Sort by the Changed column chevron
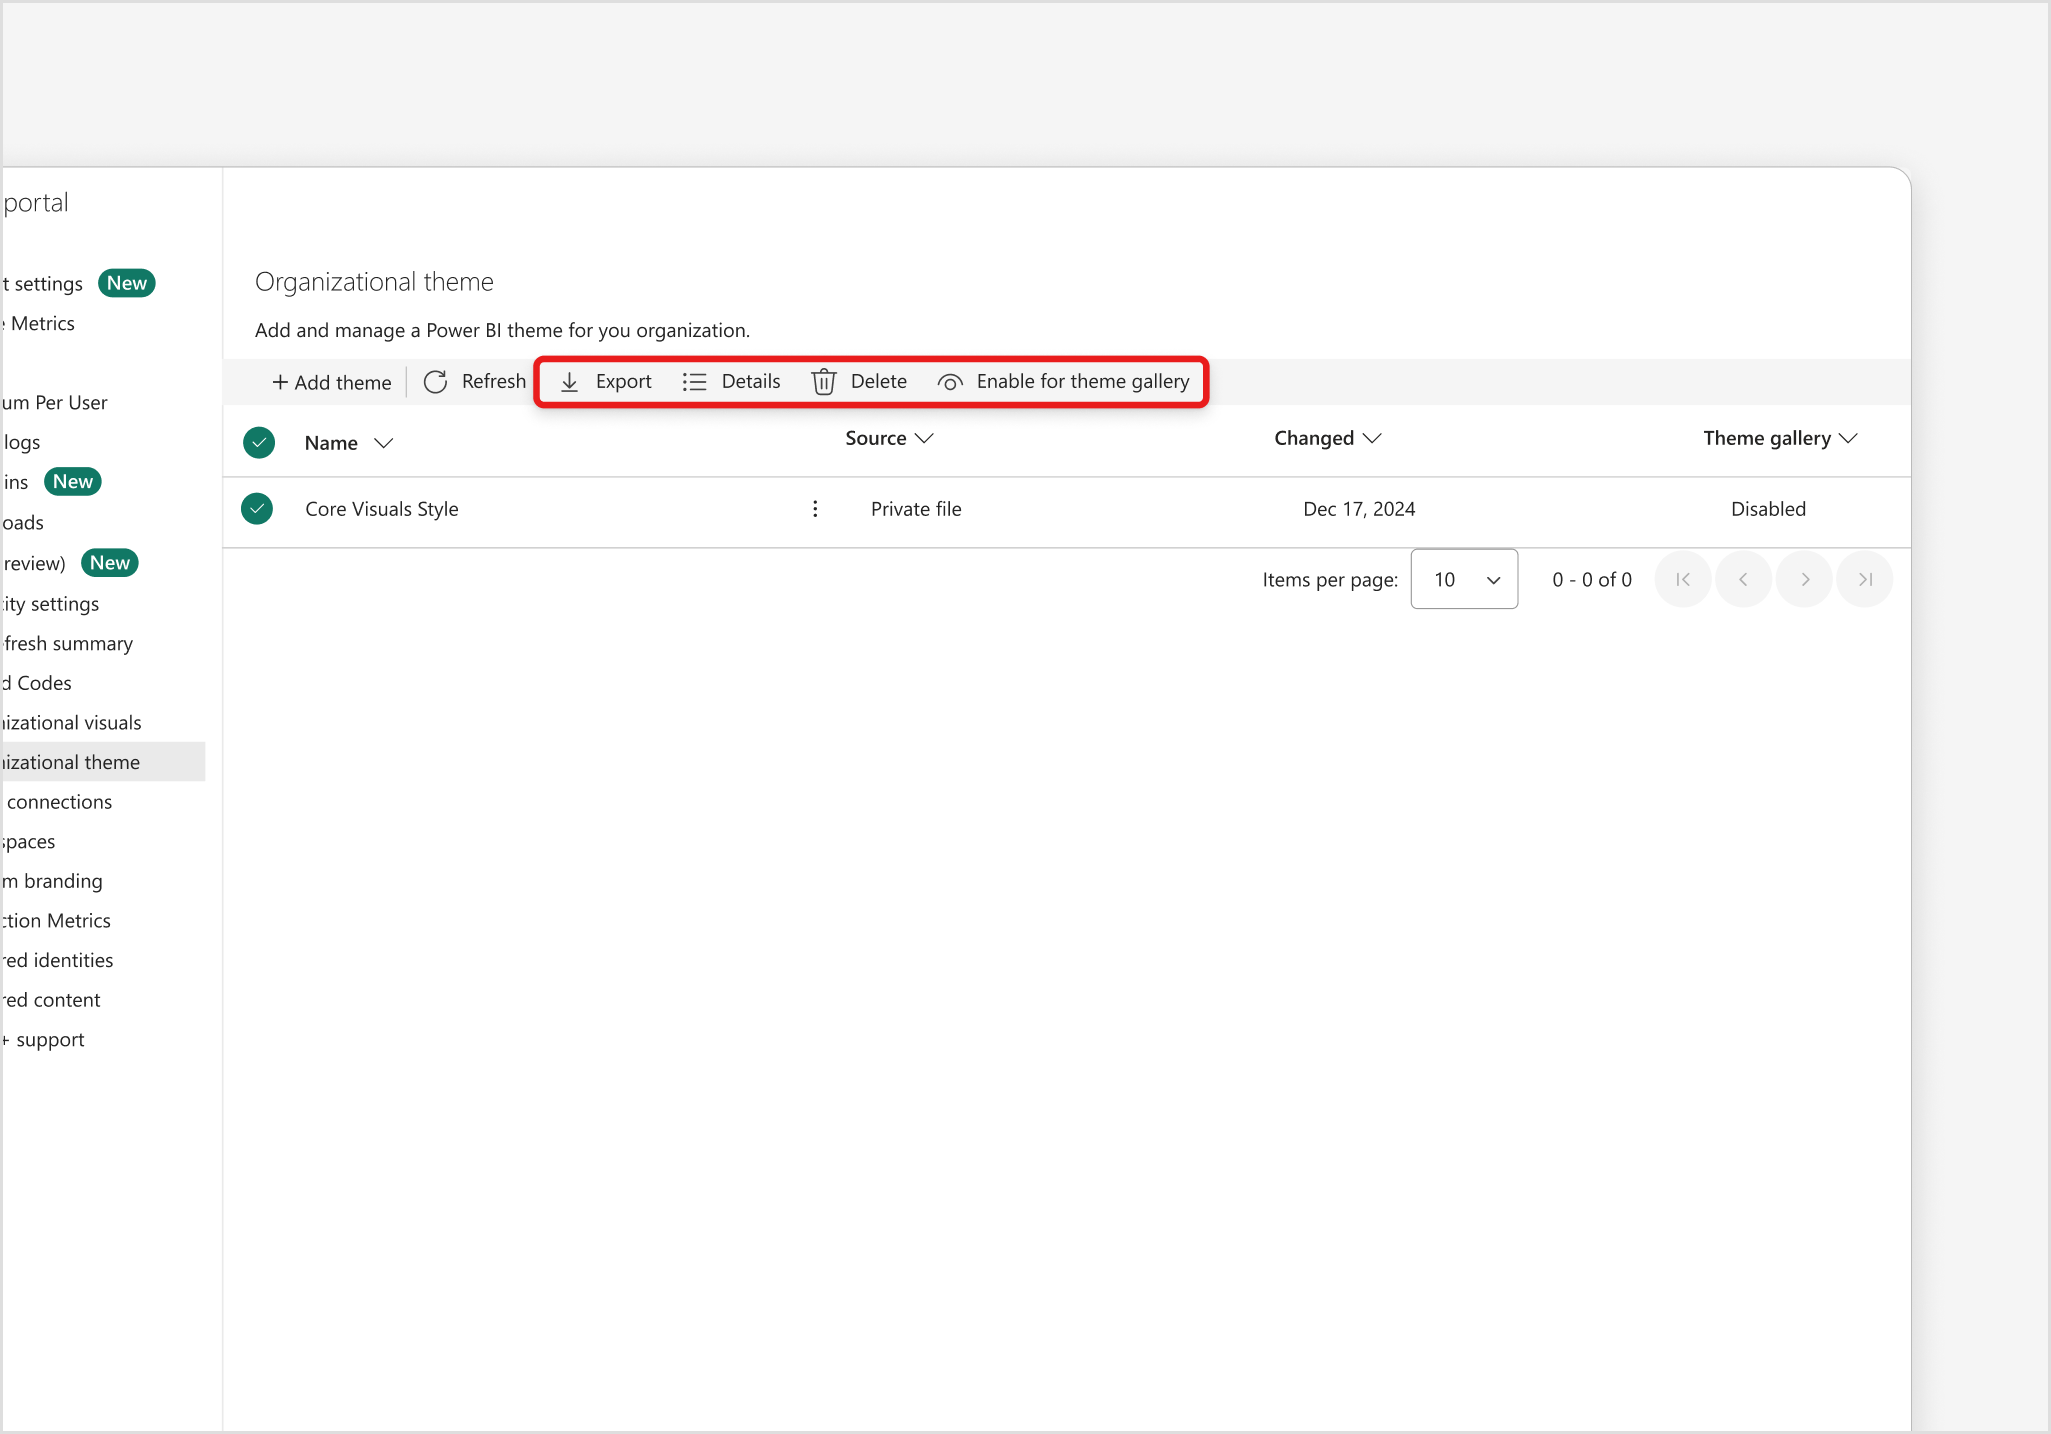 tap(1372, 438)
